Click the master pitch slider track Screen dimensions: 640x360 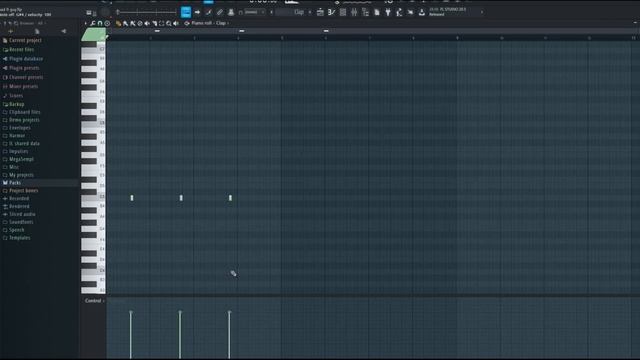(148, 12)
